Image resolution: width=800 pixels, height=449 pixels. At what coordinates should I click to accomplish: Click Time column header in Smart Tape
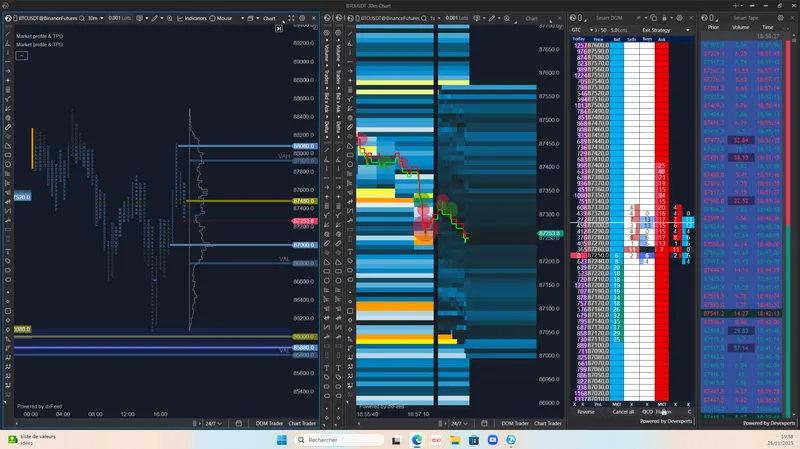pyautogui.click(x=767, y=28)
